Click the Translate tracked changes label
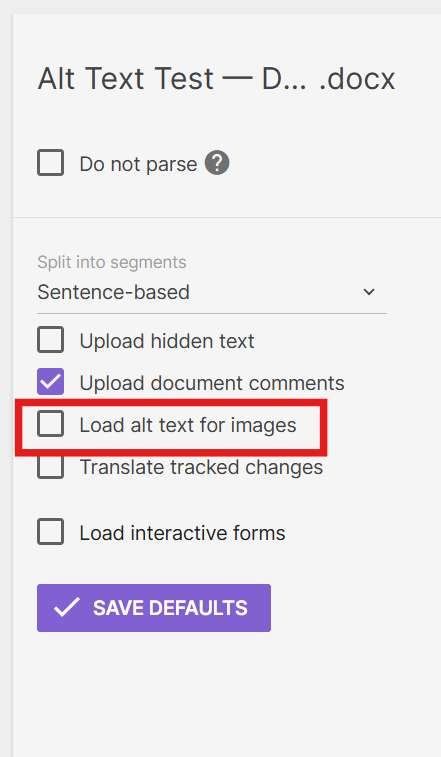This screenshot has width=441, height=757. pyautogui.click(x=201, y=467)
